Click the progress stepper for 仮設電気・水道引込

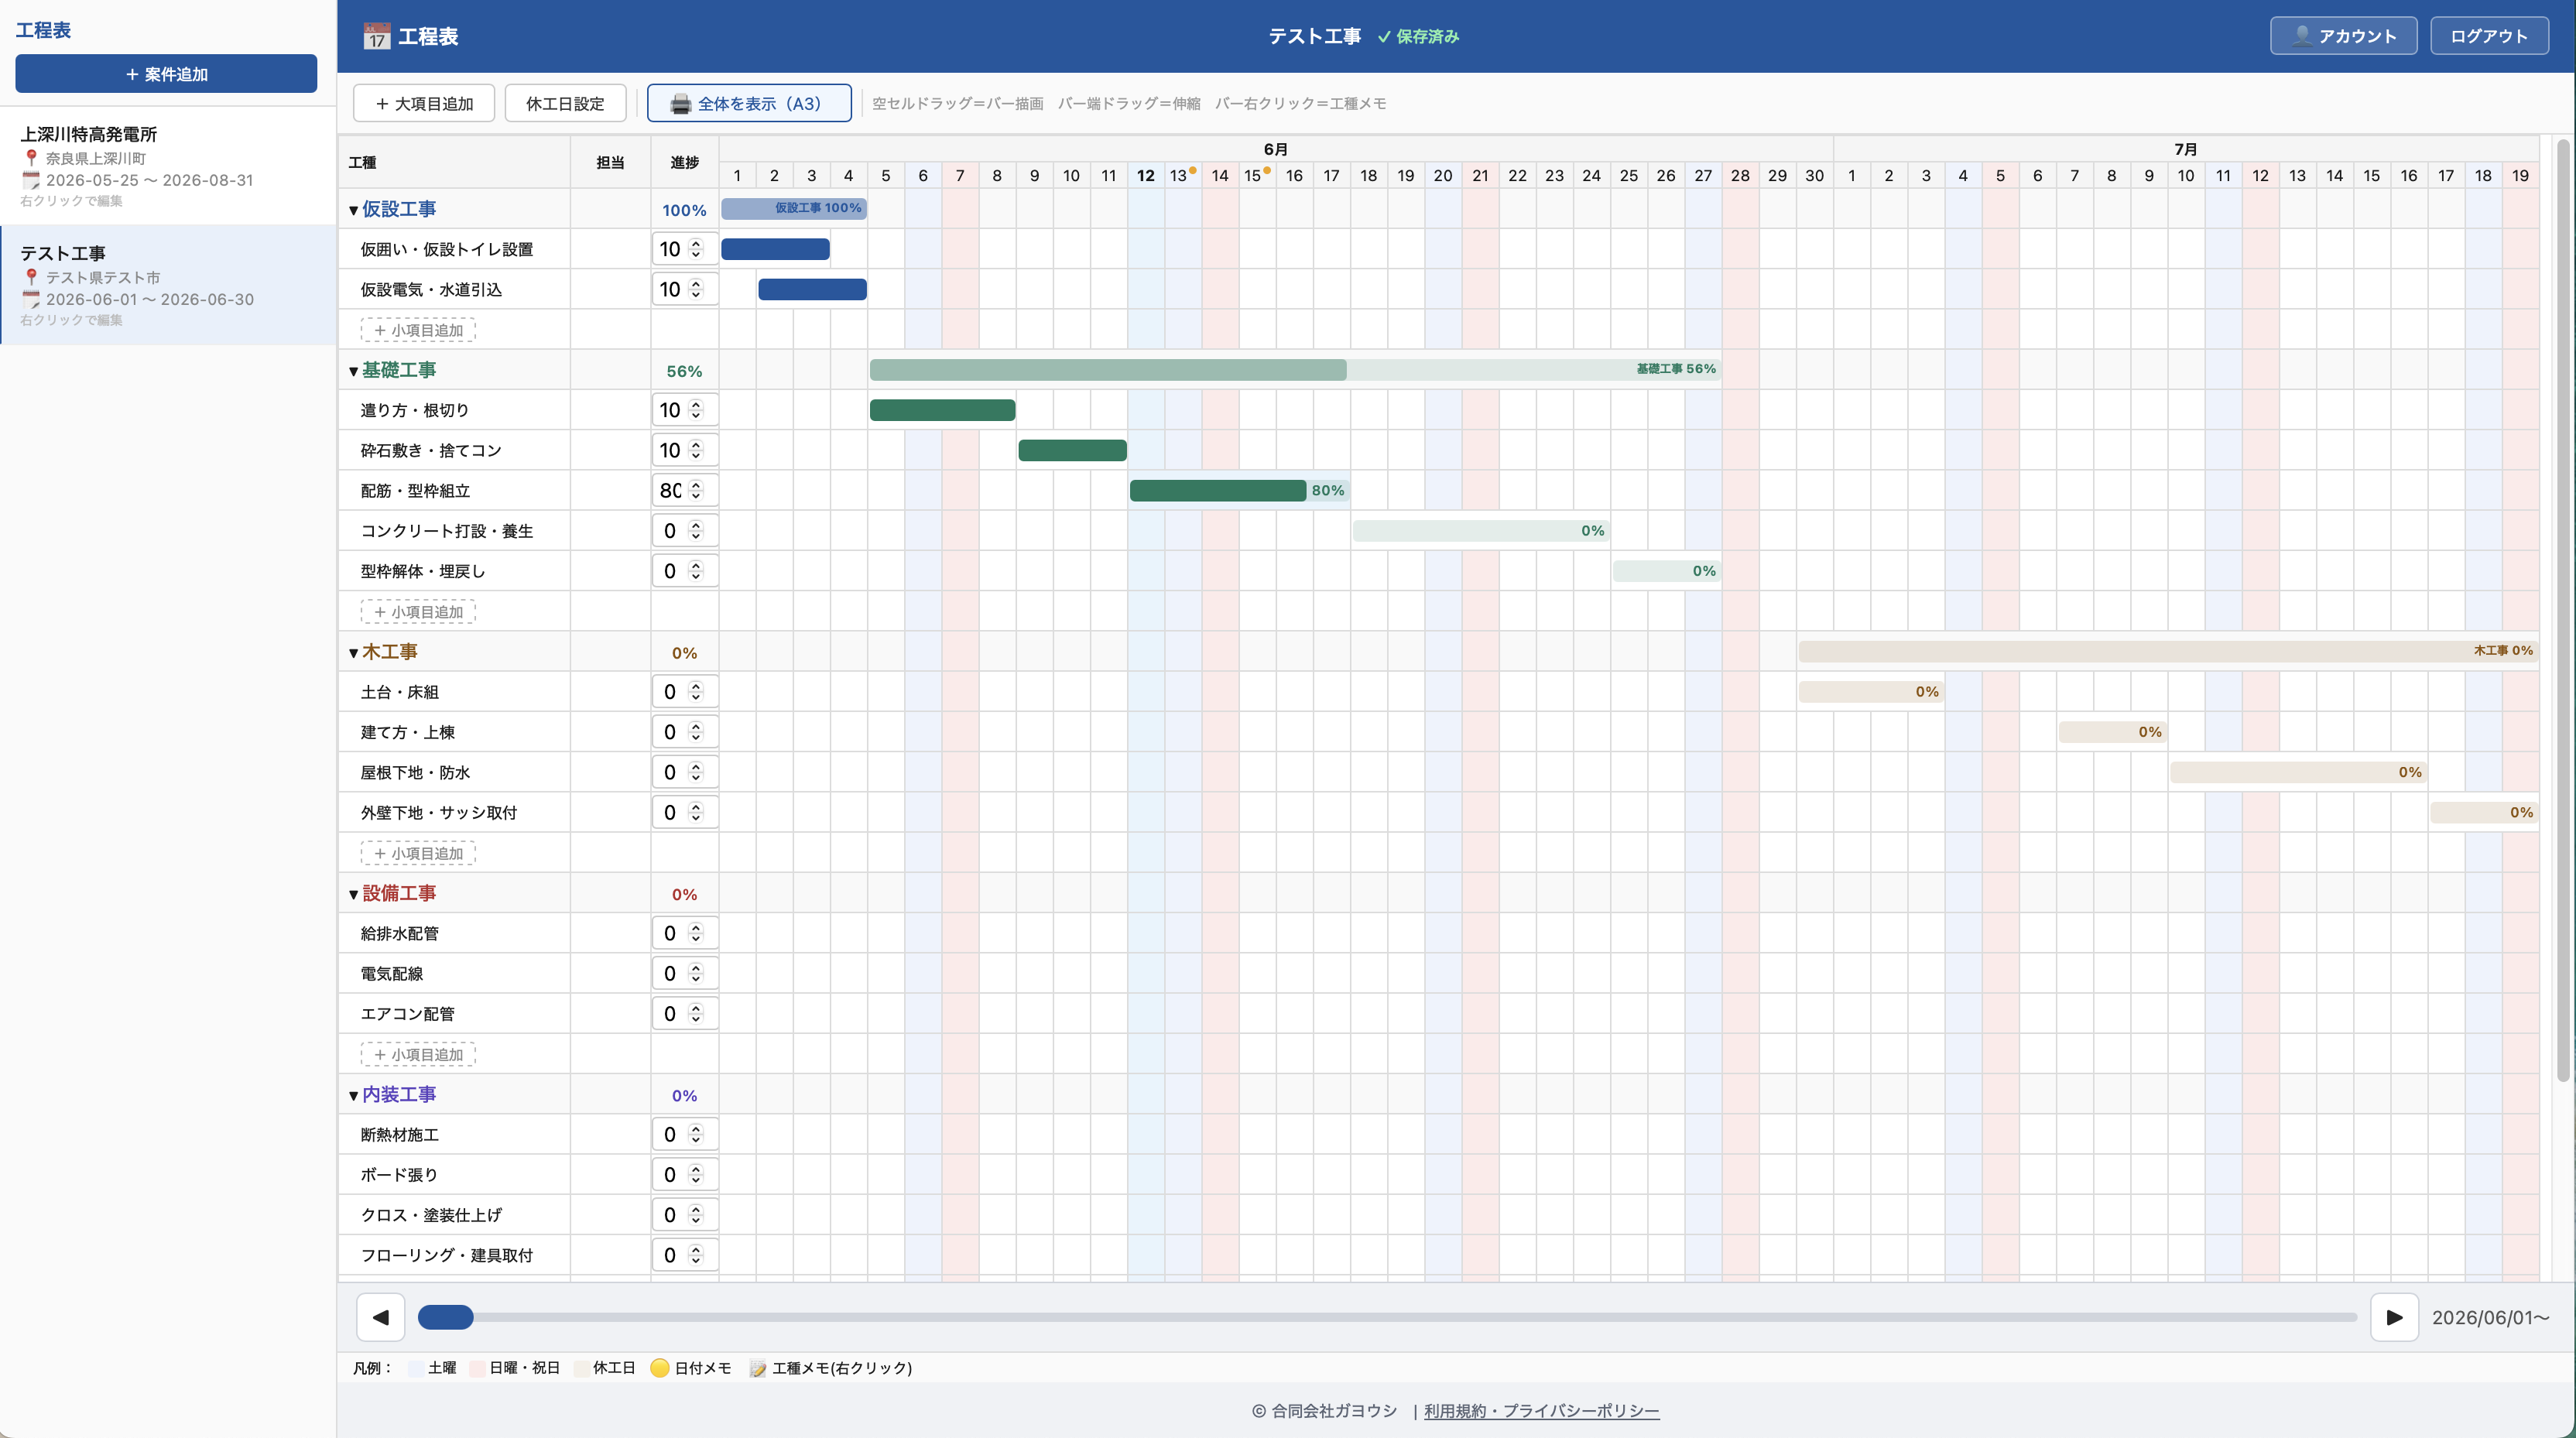pos(696,289)
